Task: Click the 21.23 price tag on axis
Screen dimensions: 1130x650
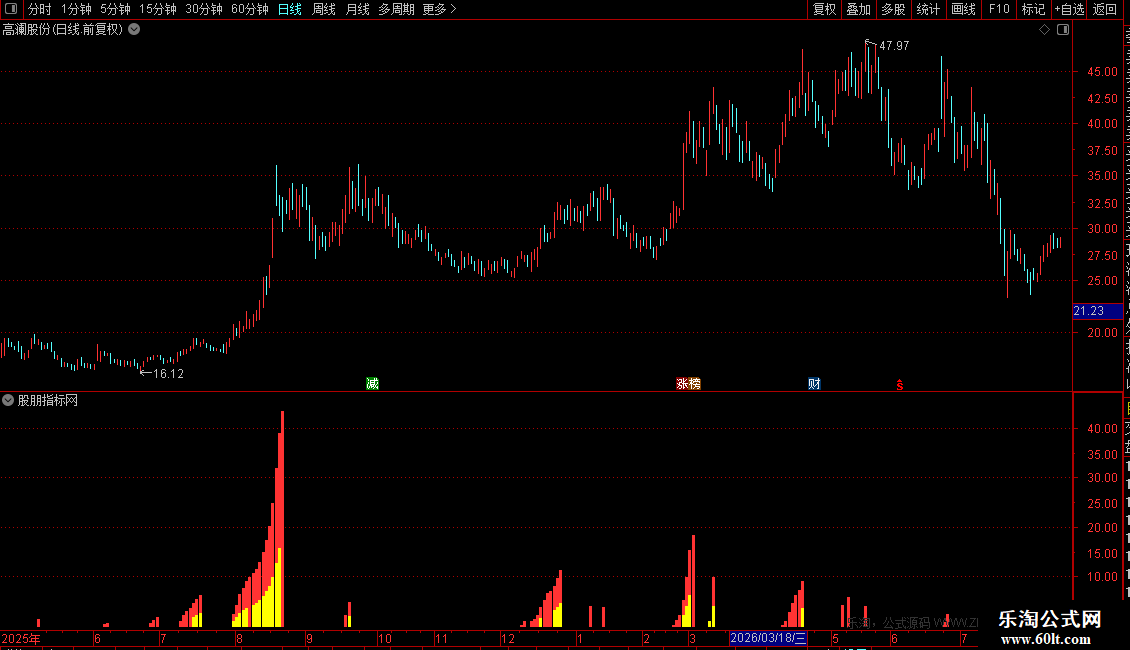Action: click(1097, 311)
